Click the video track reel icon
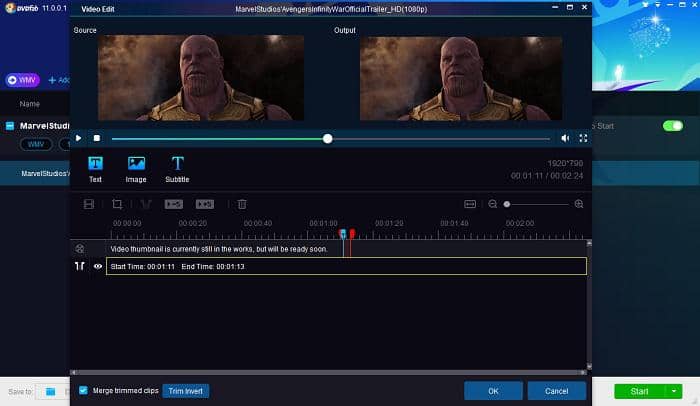Screen dimensions: 700x406 80,249
